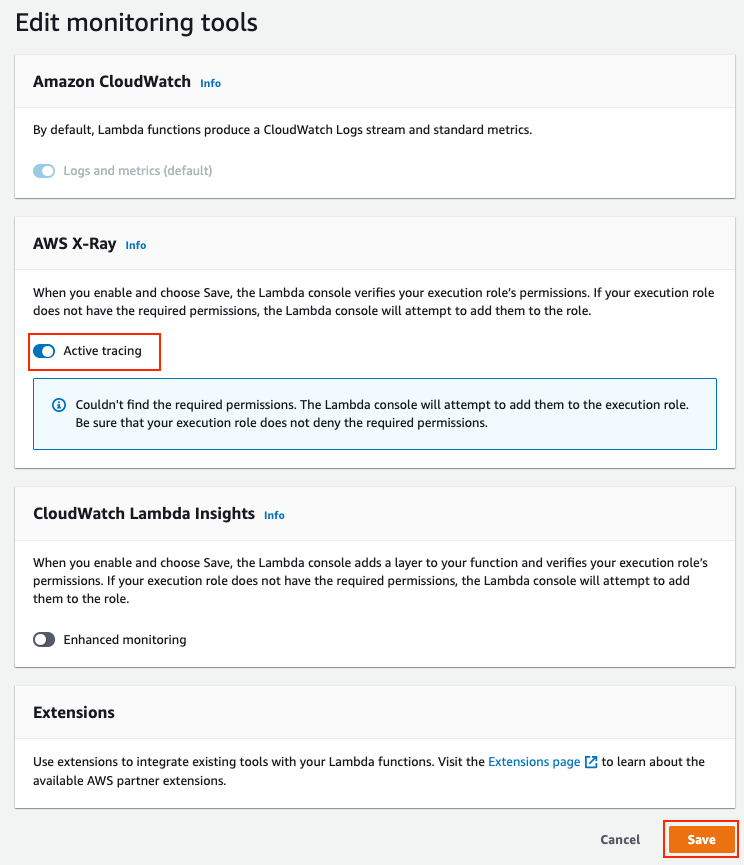Click the Enhanced monitoring label text
This screenshot has height=865, width=744.
coord(125,639)
